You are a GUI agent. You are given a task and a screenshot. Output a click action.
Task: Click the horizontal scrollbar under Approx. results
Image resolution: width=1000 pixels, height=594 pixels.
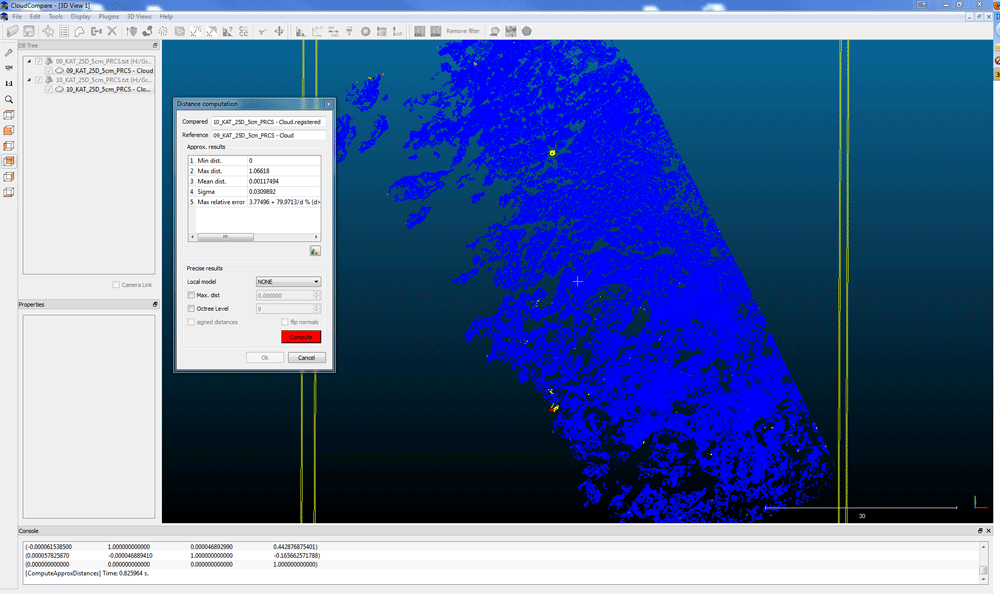tap(225, 236)
